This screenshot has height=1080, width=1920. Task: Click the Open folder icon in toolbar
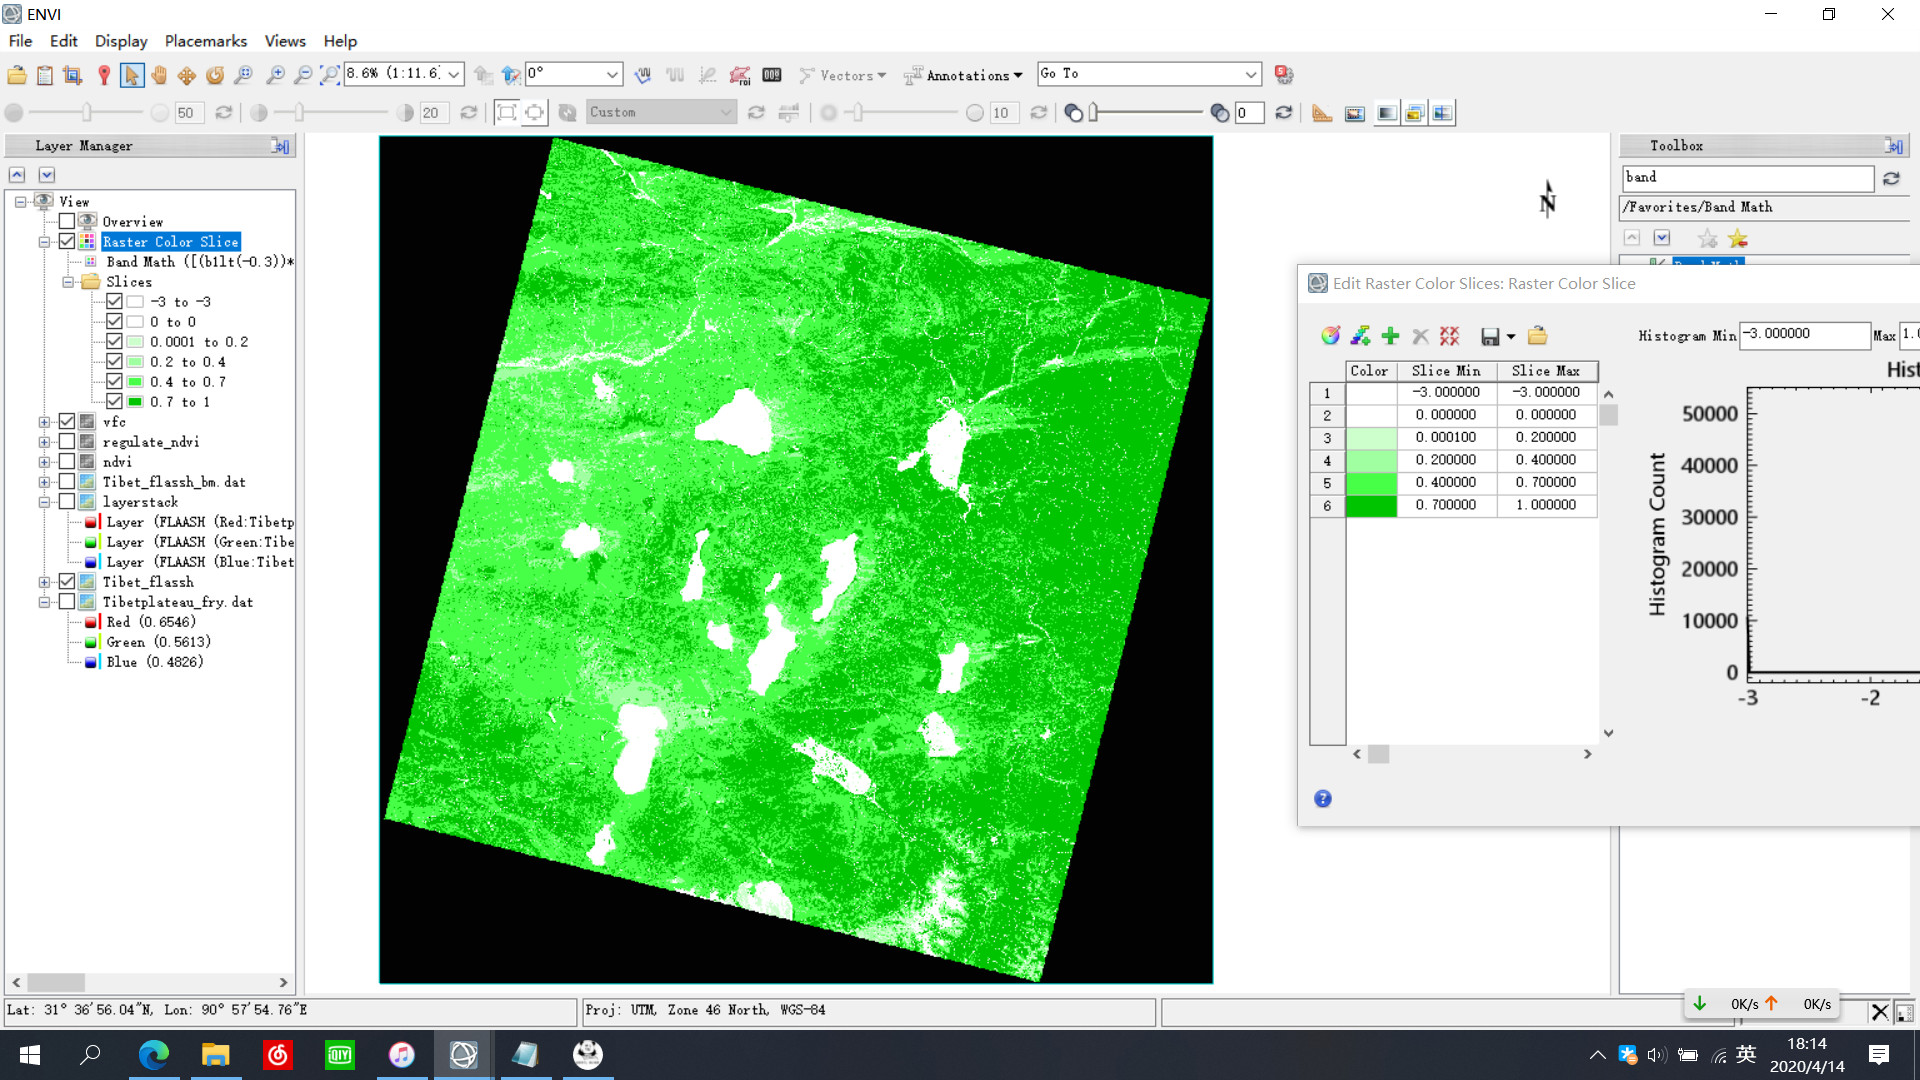click(17, 75)
